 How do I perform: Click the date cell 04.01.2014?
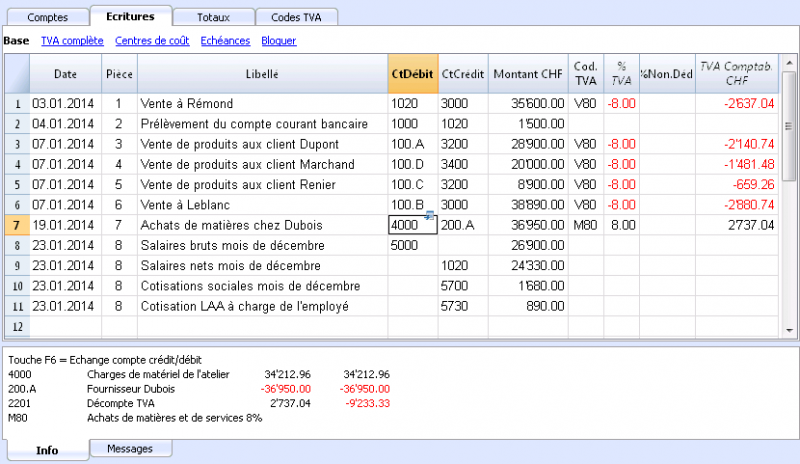(x=65, y=124)
